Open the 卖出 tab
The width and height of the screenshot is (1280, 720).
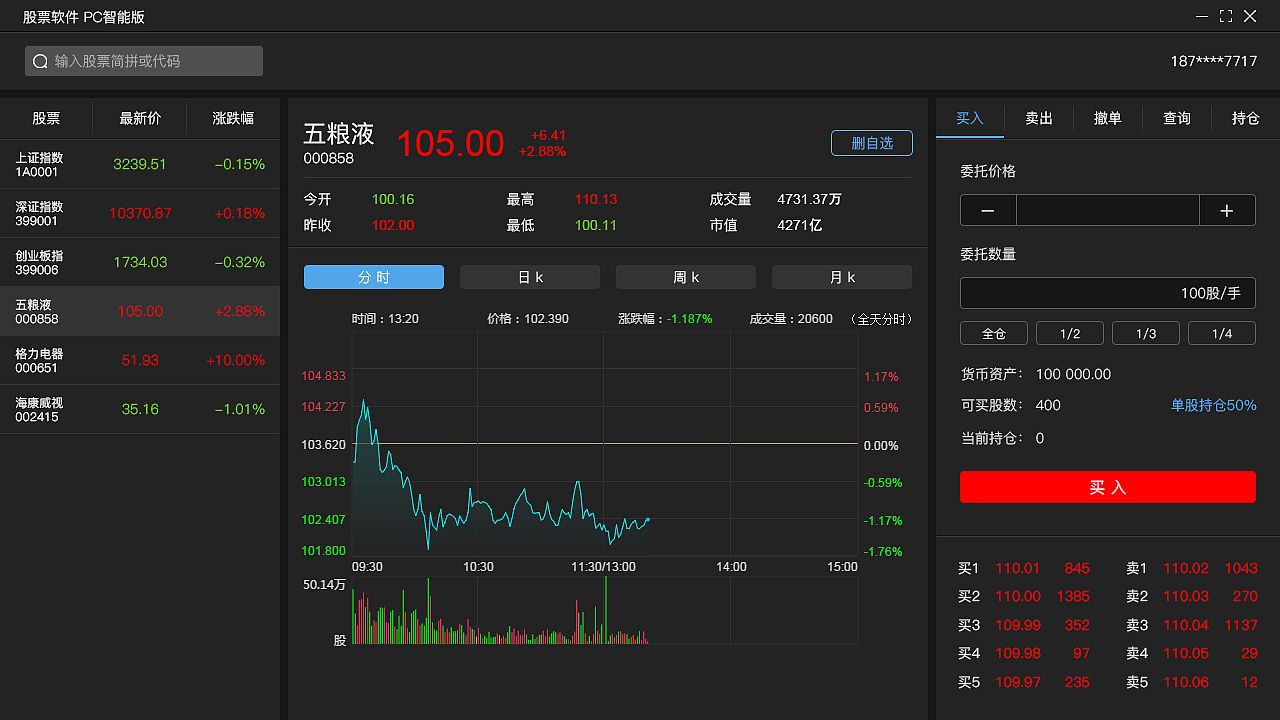click(1038, 118)
